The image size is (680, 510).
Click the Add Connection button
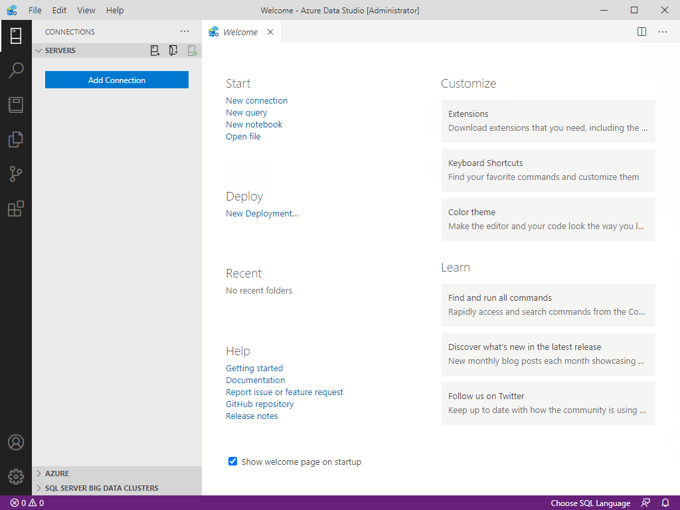point(117,80)
